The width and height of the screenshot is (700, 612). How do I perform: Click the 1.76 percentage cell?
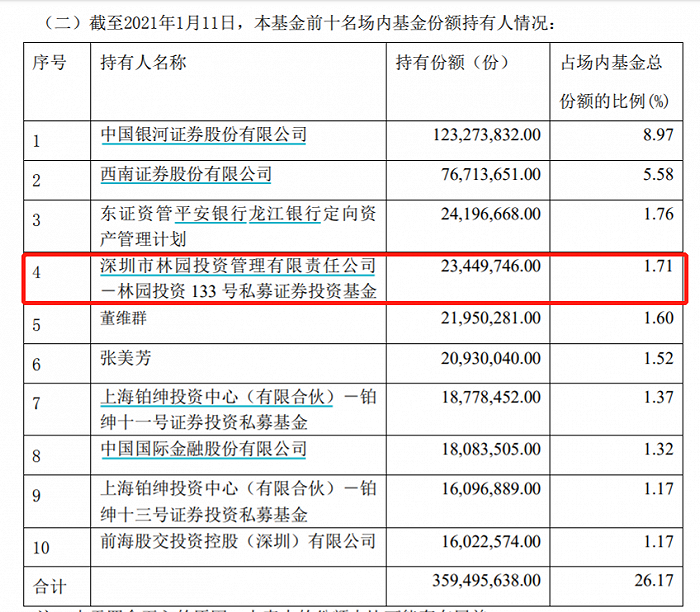(658, 214)
